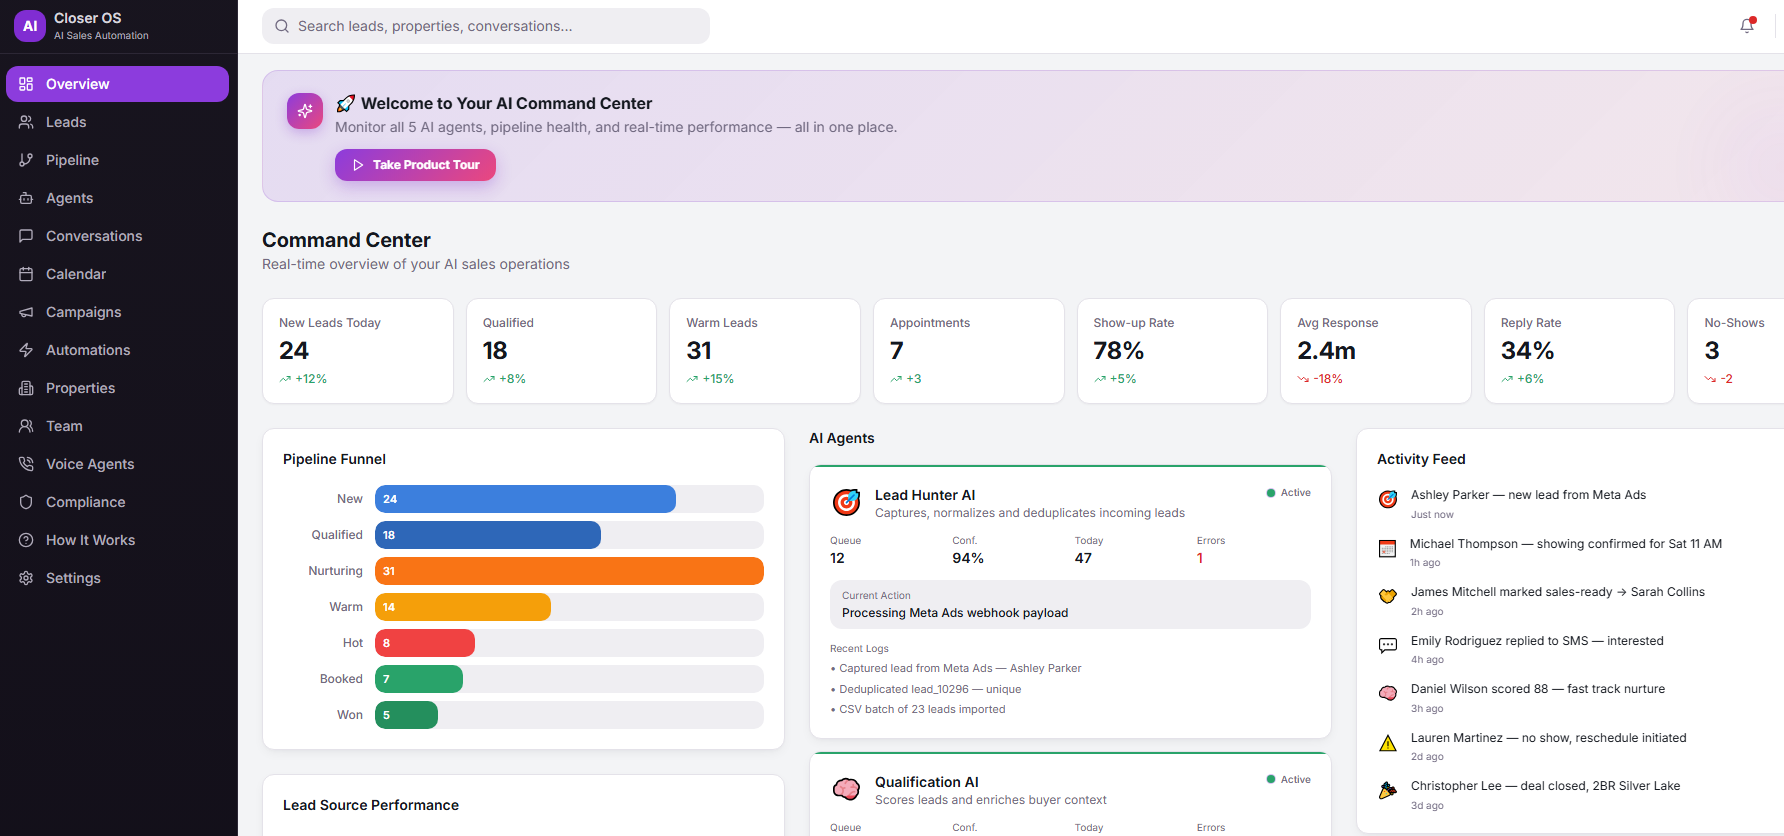
Task: Click the James Mitchell handshake activity icon
Action: [1388, 596]
